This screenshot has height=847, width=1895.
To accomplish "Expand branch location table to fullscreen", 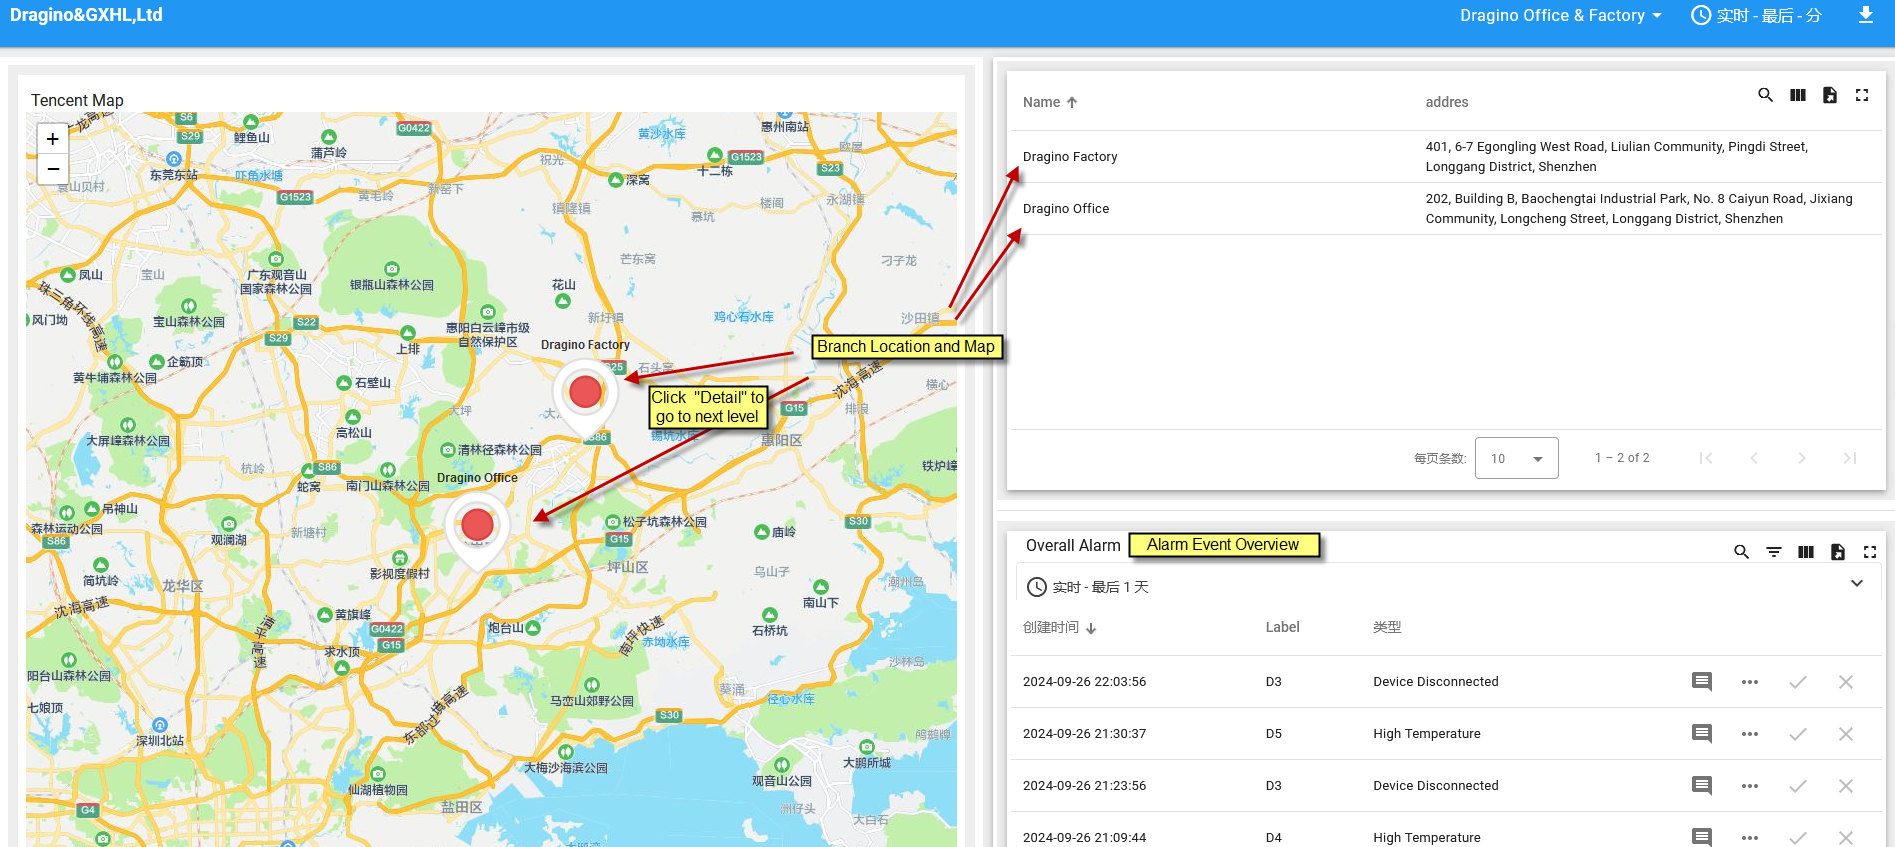I will 1861,95.
